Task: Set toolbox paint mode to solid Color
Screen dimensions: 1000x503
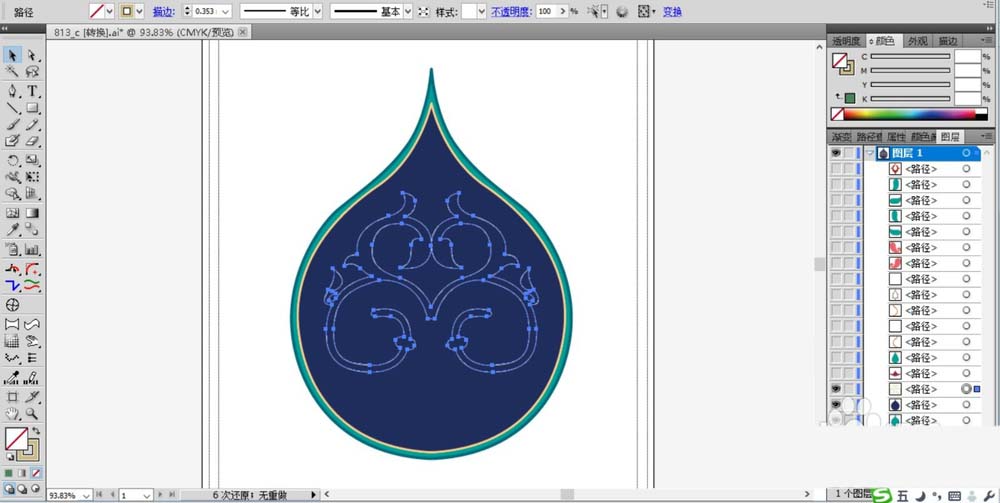Action: [x=8, y=473]
